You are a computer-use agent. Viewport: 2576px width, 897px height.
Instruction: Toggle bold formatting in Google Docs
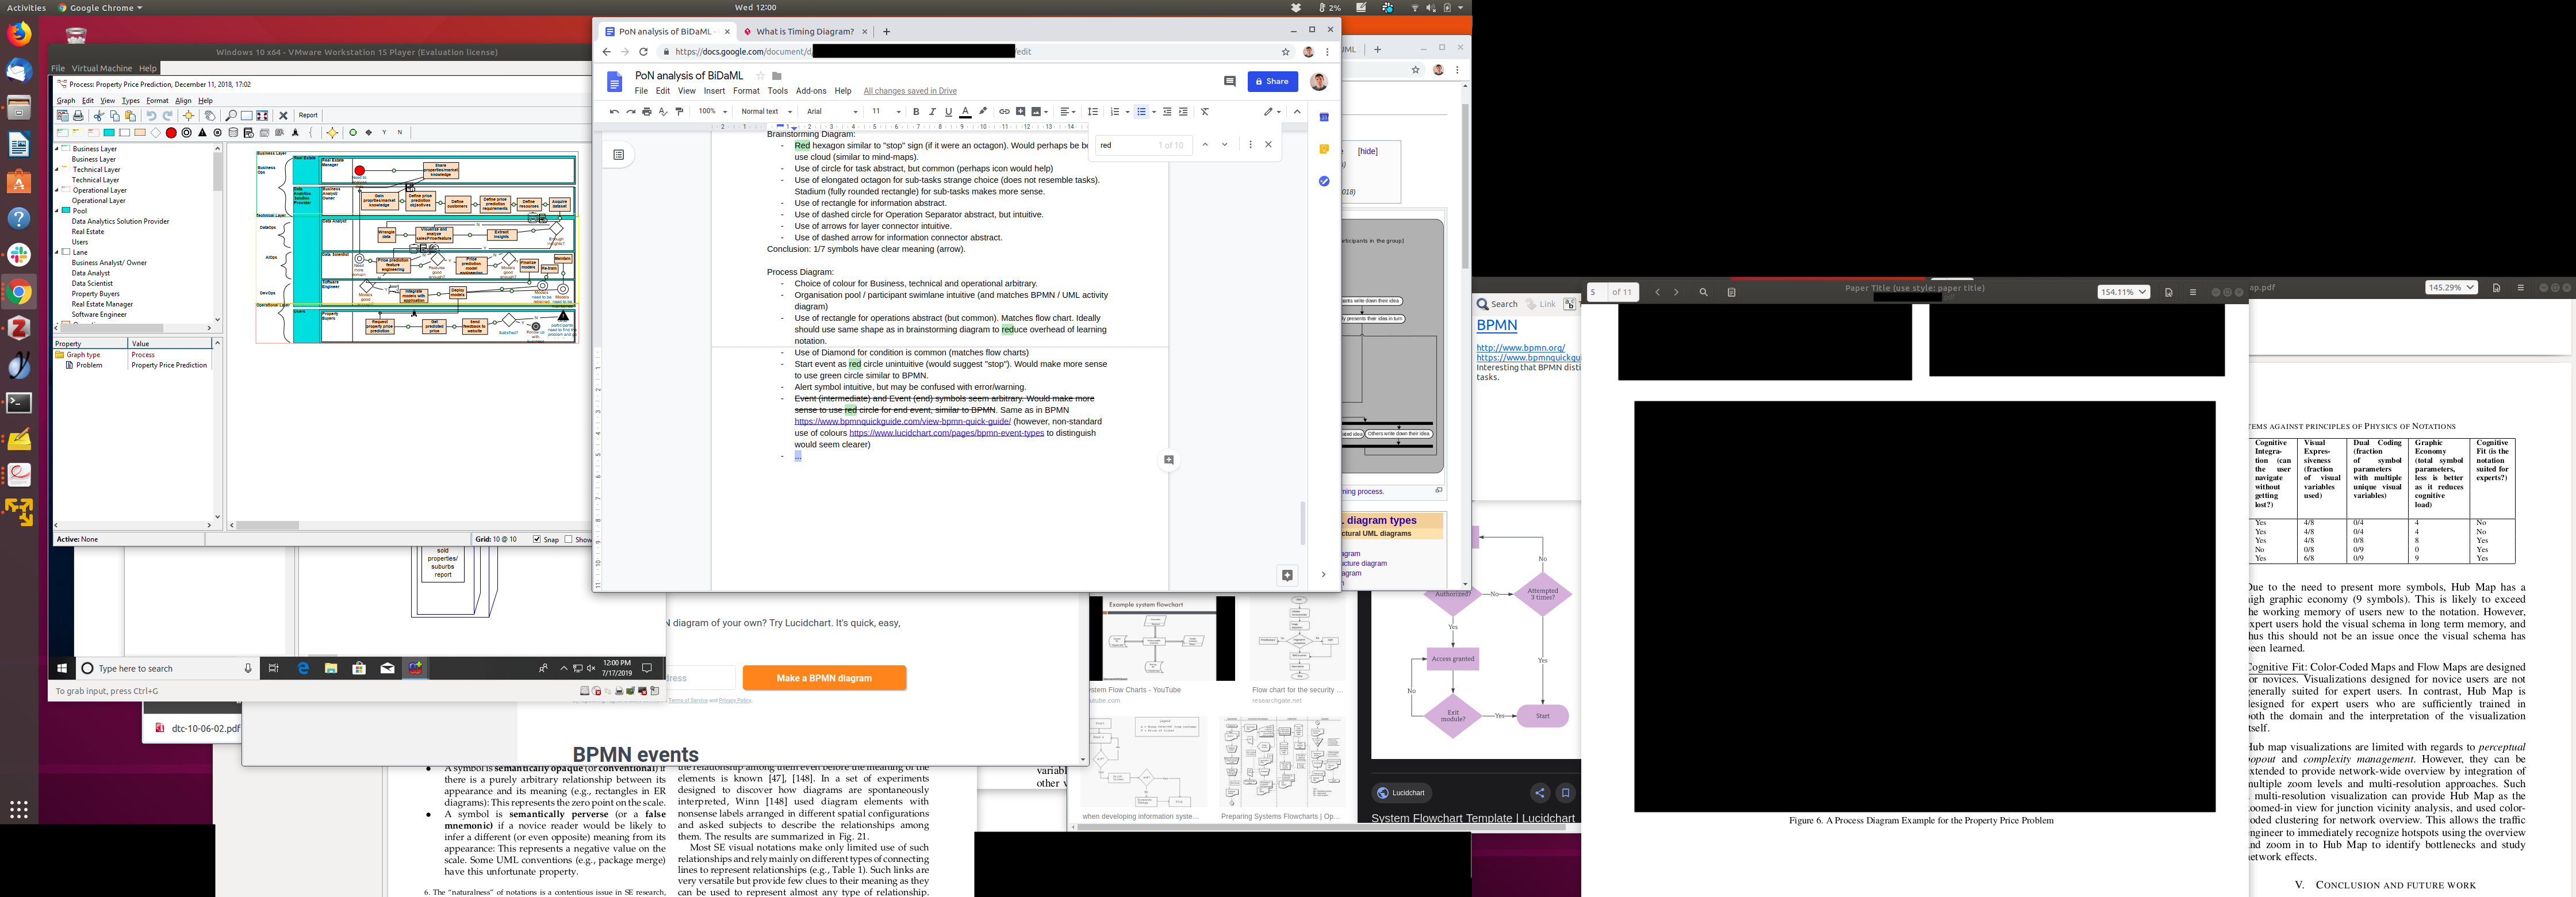tap(916, 112)
